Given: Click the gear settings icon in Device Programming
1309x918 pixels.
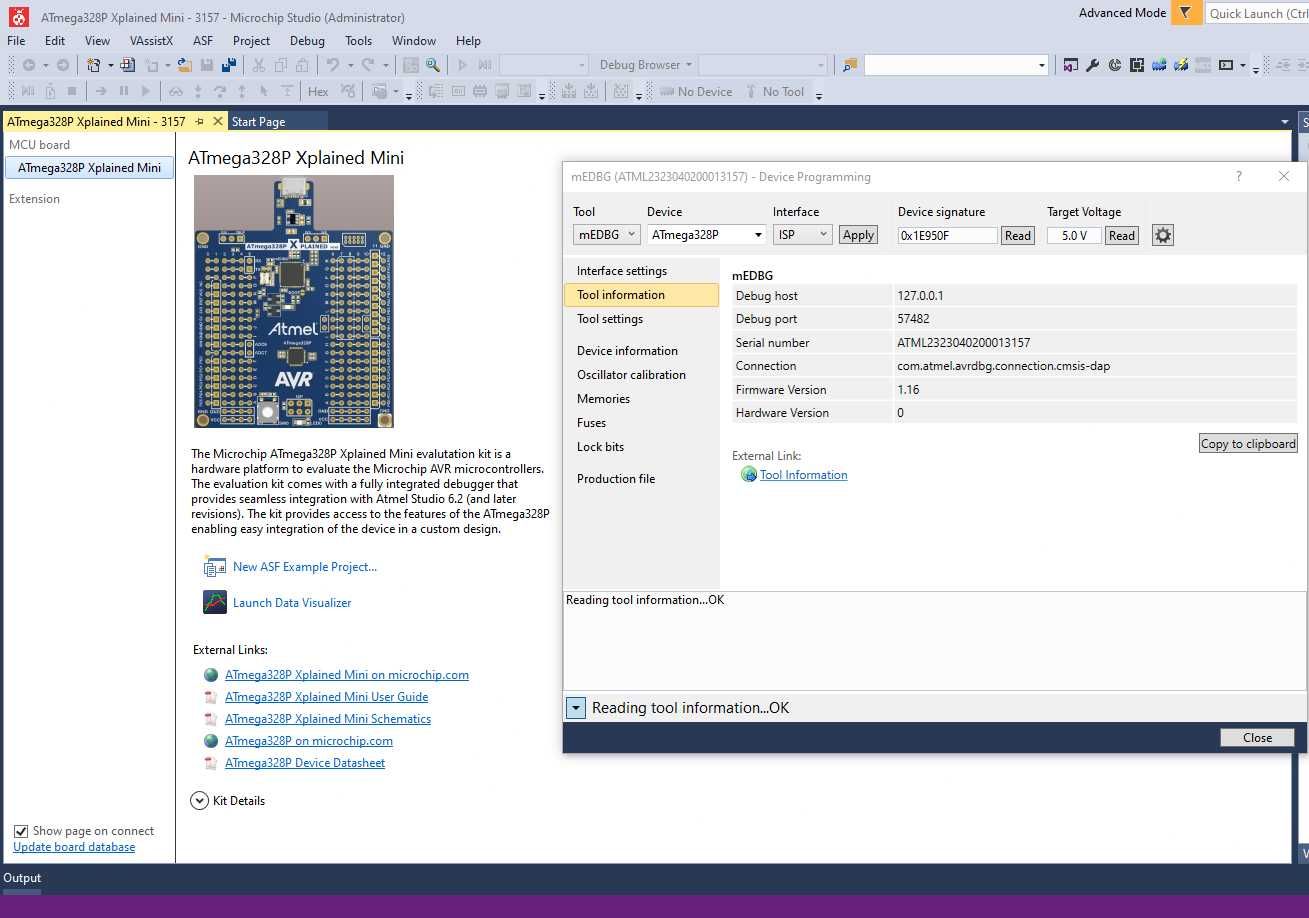Looking at the screenshot, I should coord(1162,235).
